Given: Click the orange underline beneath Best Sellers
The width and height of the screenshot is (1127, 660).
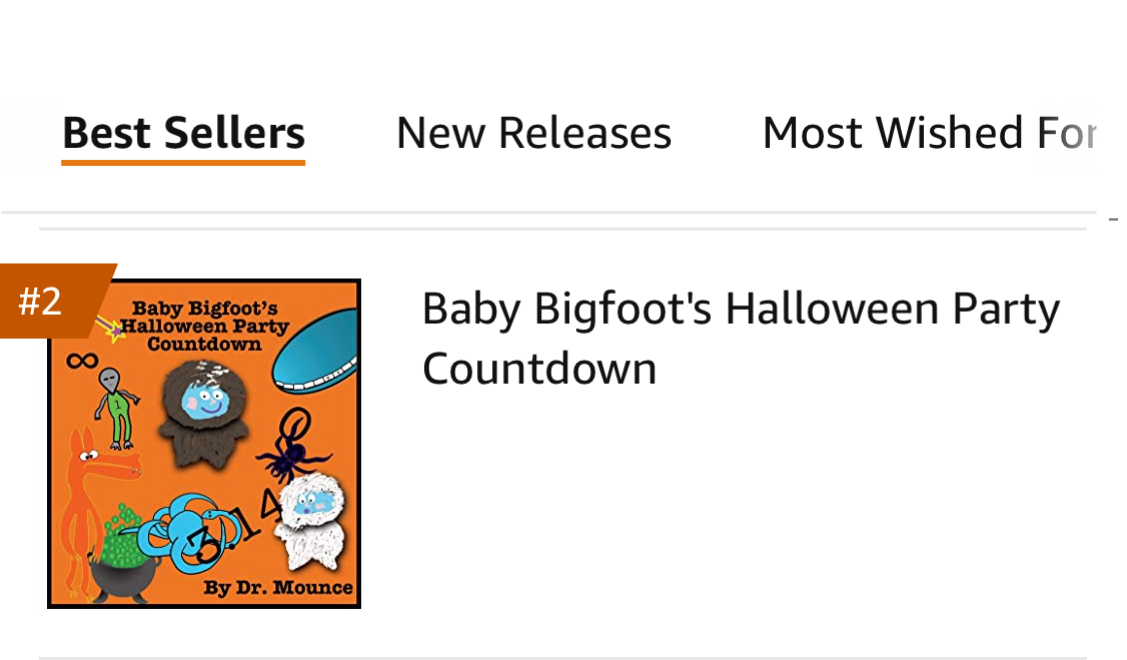Looking at the screenshot, I should click(183, 162).
